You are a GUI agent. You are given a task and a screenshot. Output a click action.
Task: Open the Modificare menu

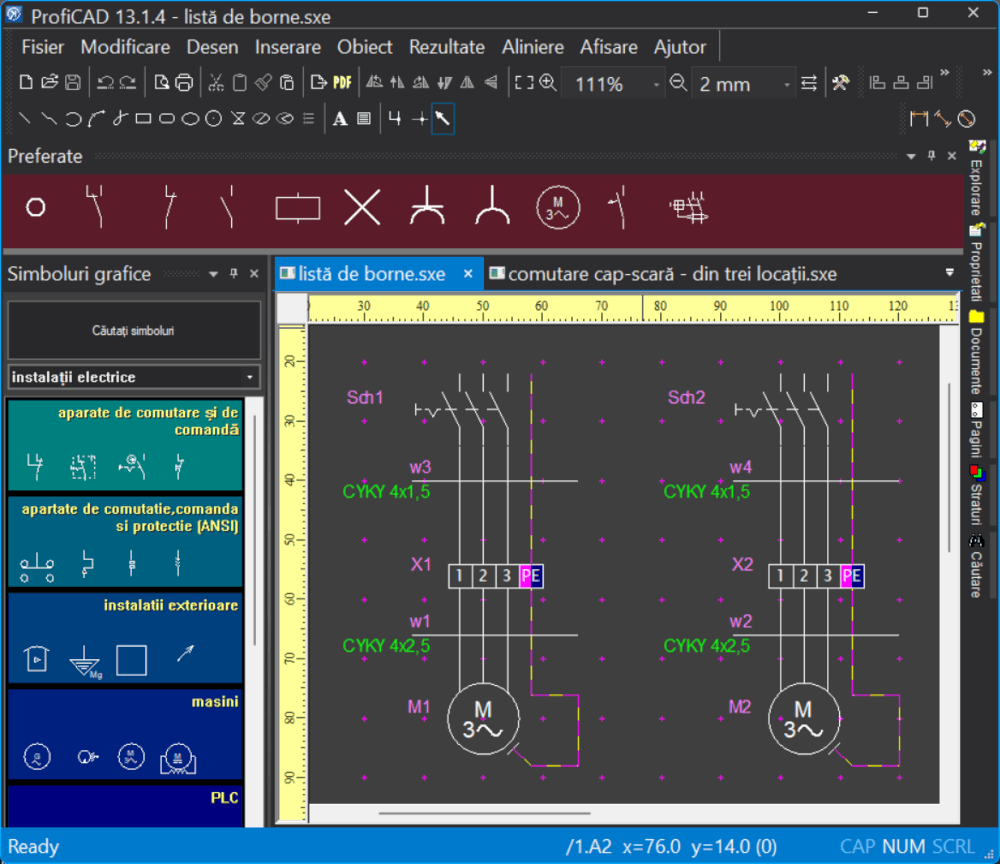tap(125, 47)
